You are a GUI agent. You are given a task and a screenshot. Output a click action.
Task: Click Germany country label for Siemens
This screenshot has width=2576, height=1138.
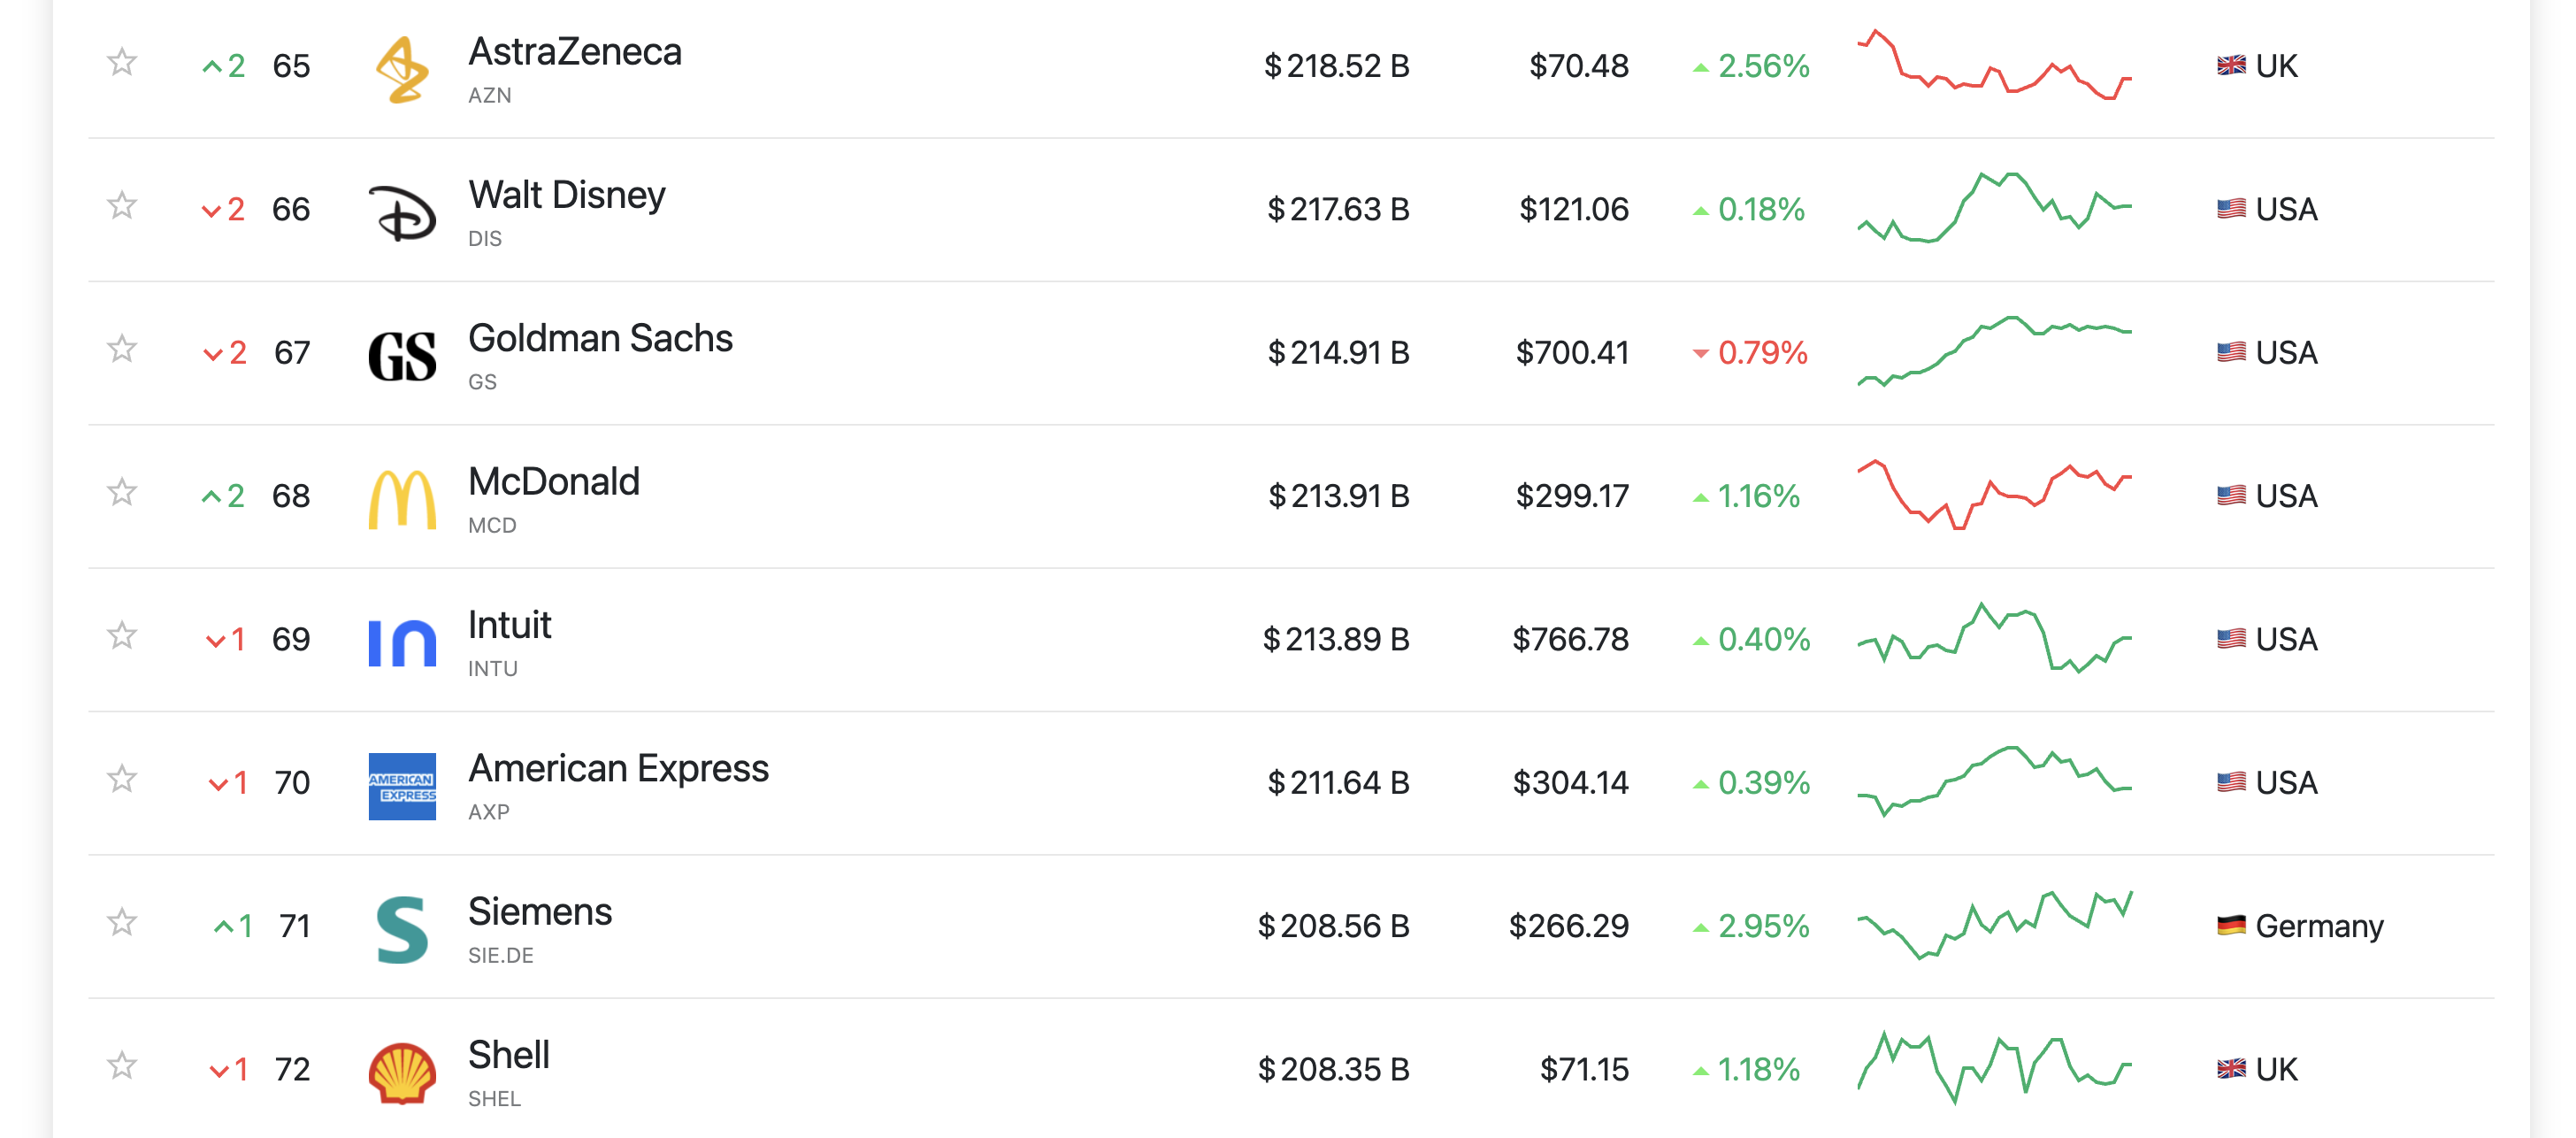coord(2318,926)
